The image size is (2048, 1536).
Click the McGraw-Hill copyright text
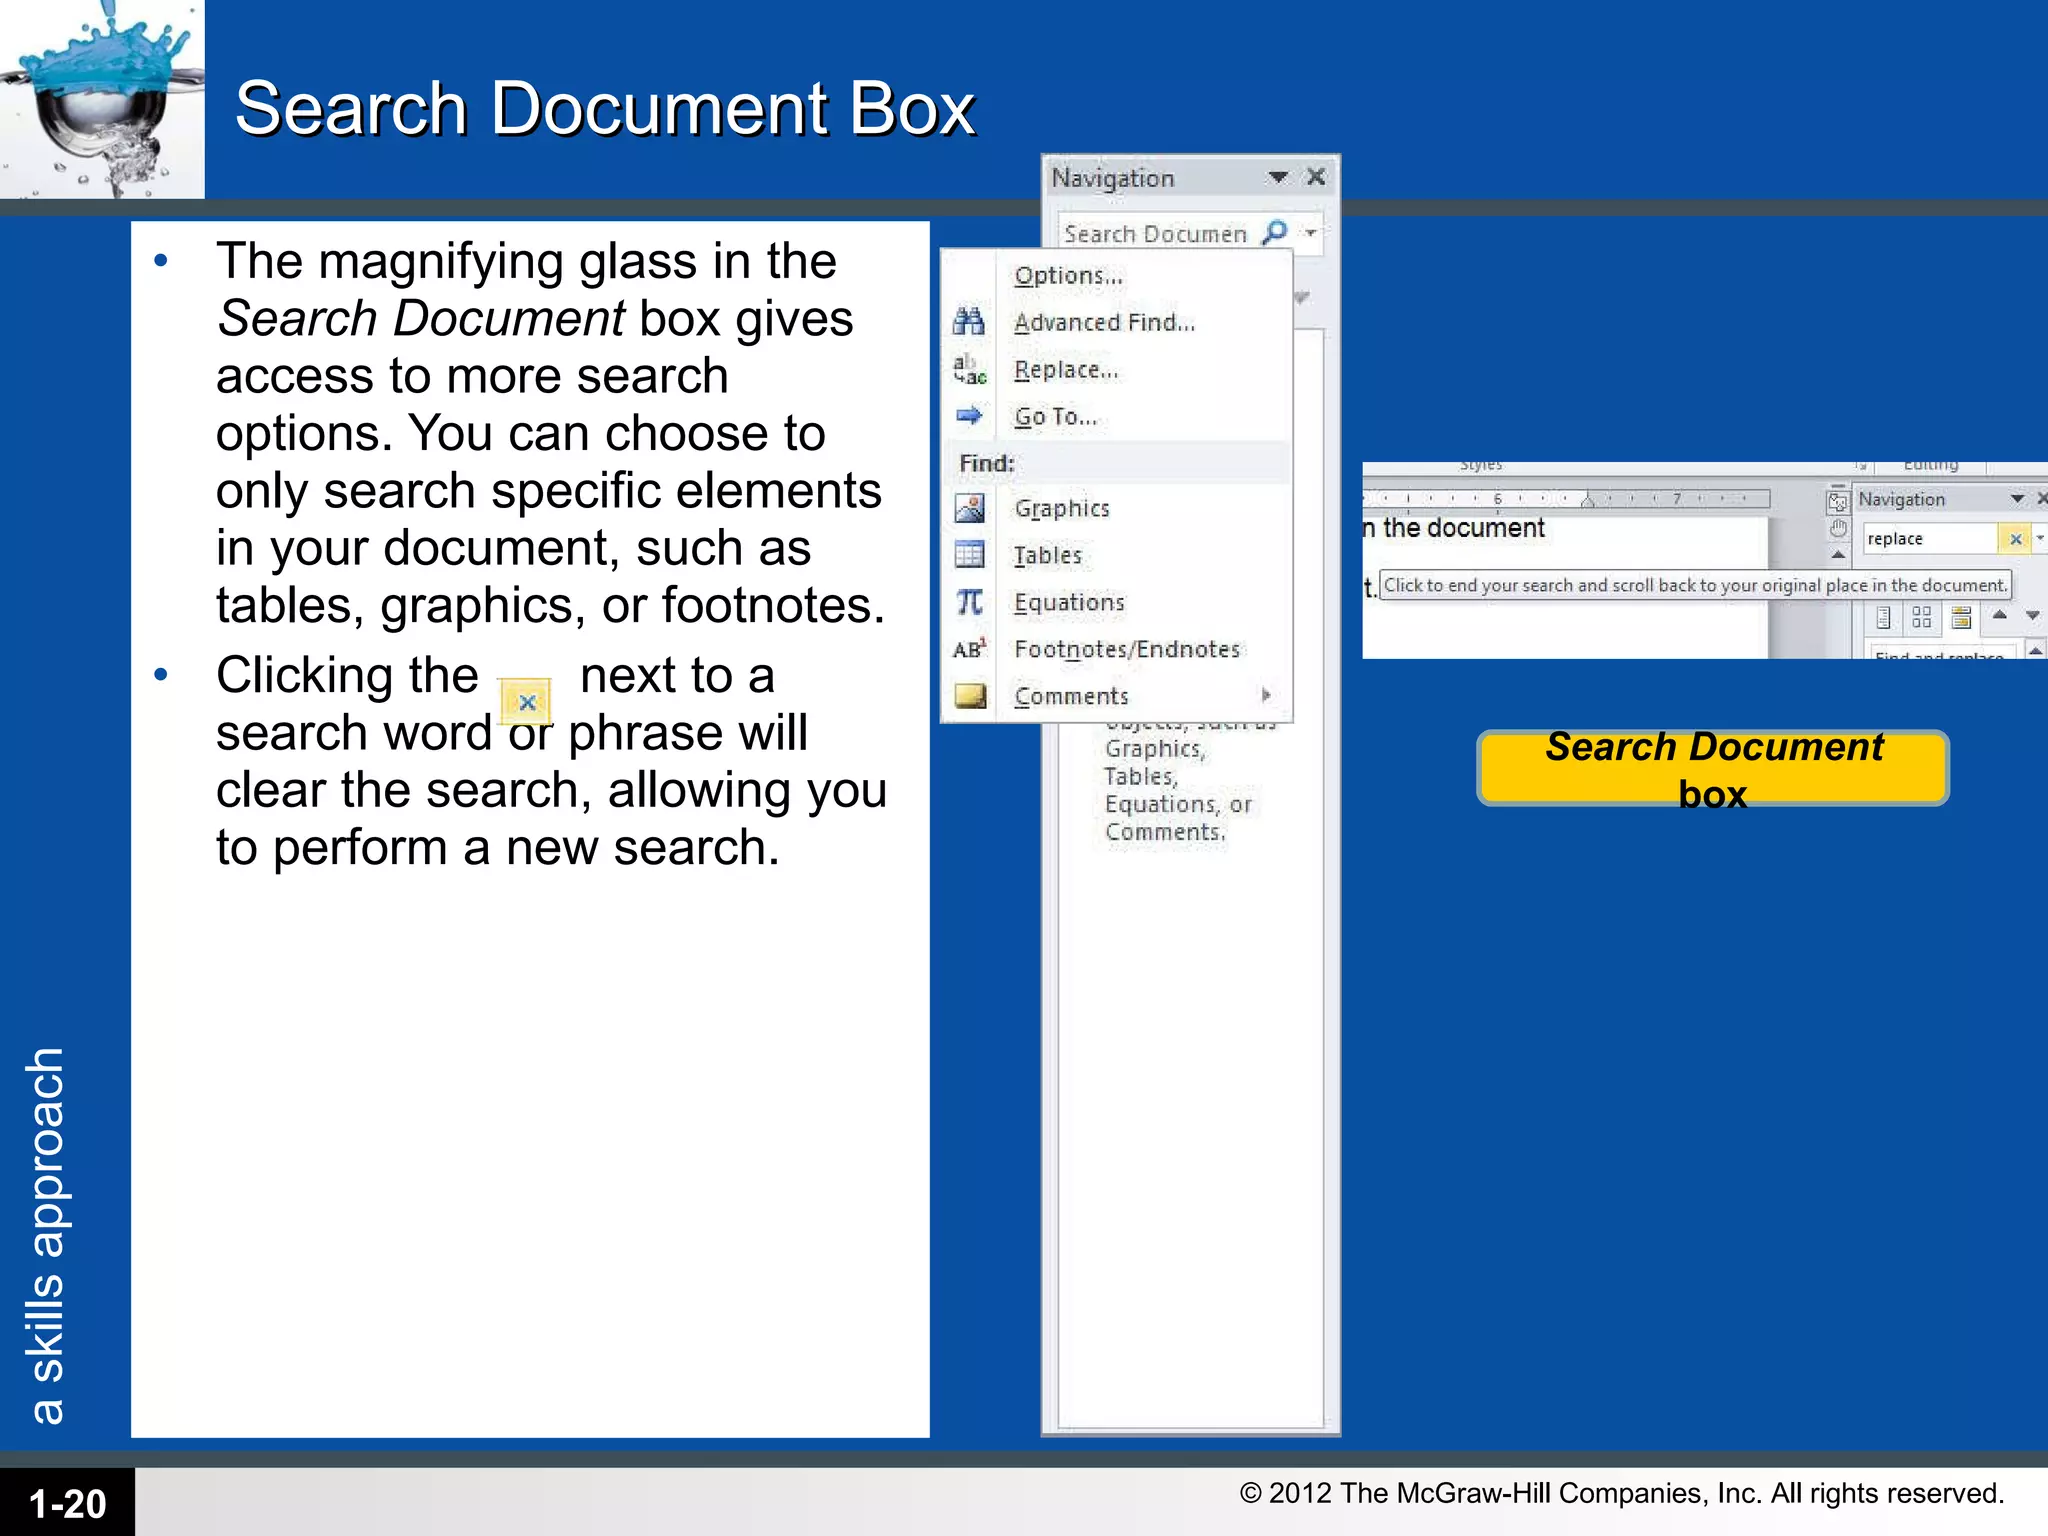(1622, 1493)
